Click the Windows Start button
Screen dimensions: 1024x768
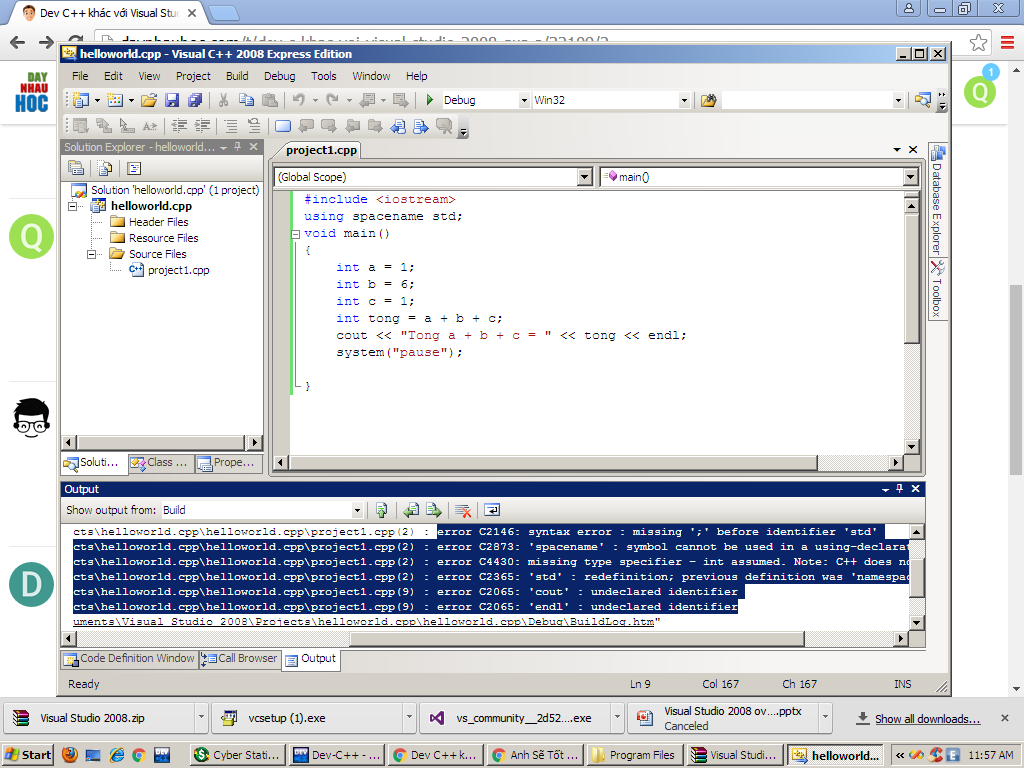(28, 755)
